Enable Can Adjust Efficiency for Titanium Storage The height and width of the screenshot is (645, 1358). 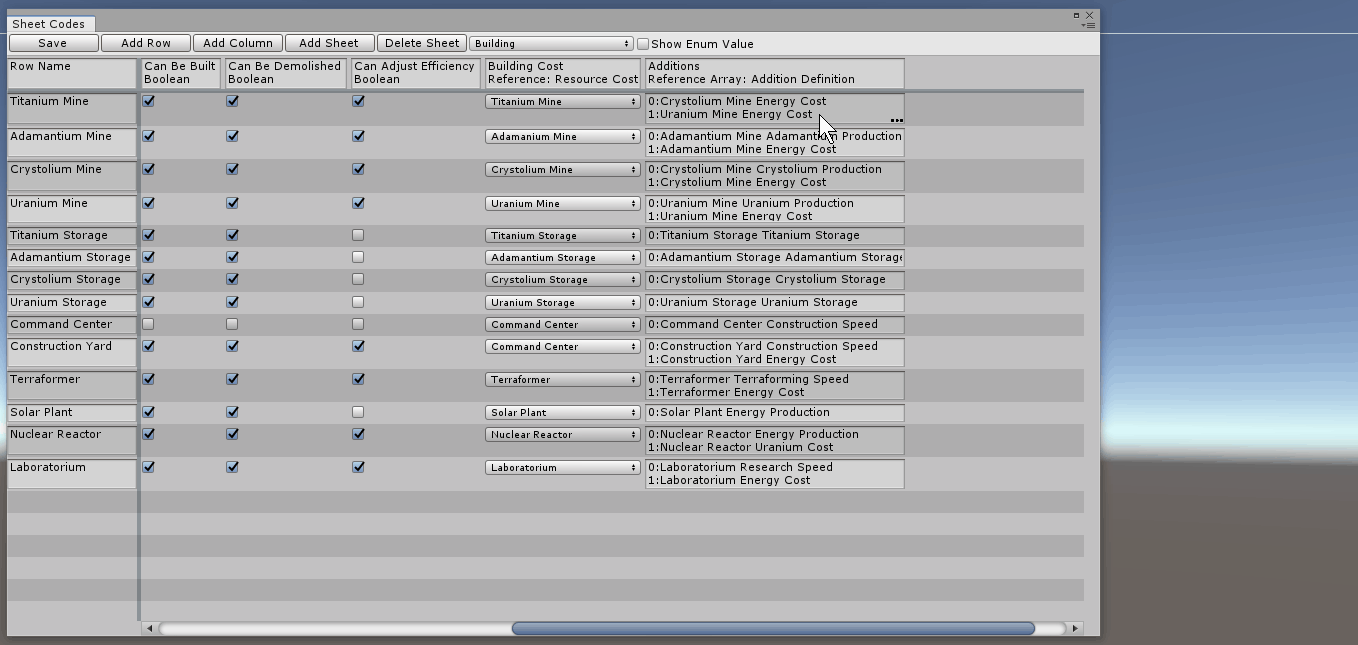(358, 235)
